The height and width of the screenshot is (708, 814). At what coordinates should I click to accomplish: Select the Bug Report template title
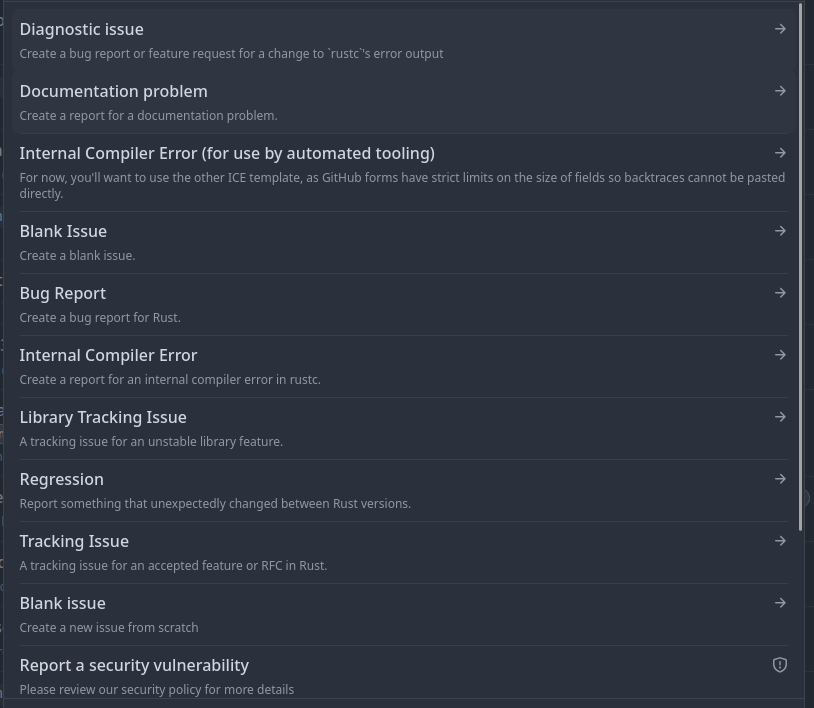(63, 293)
